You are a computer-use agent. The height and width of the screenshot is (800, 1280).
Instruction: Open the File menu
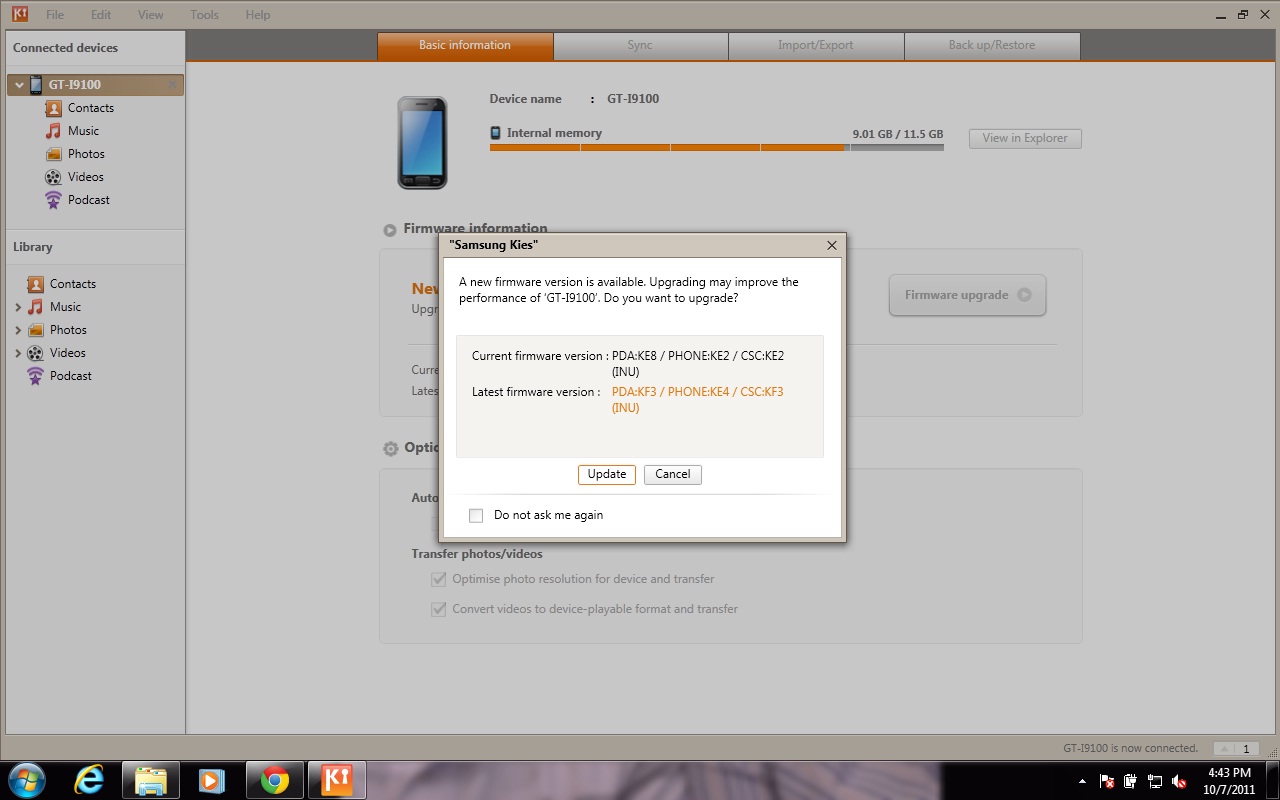click(x=55, y=15)
